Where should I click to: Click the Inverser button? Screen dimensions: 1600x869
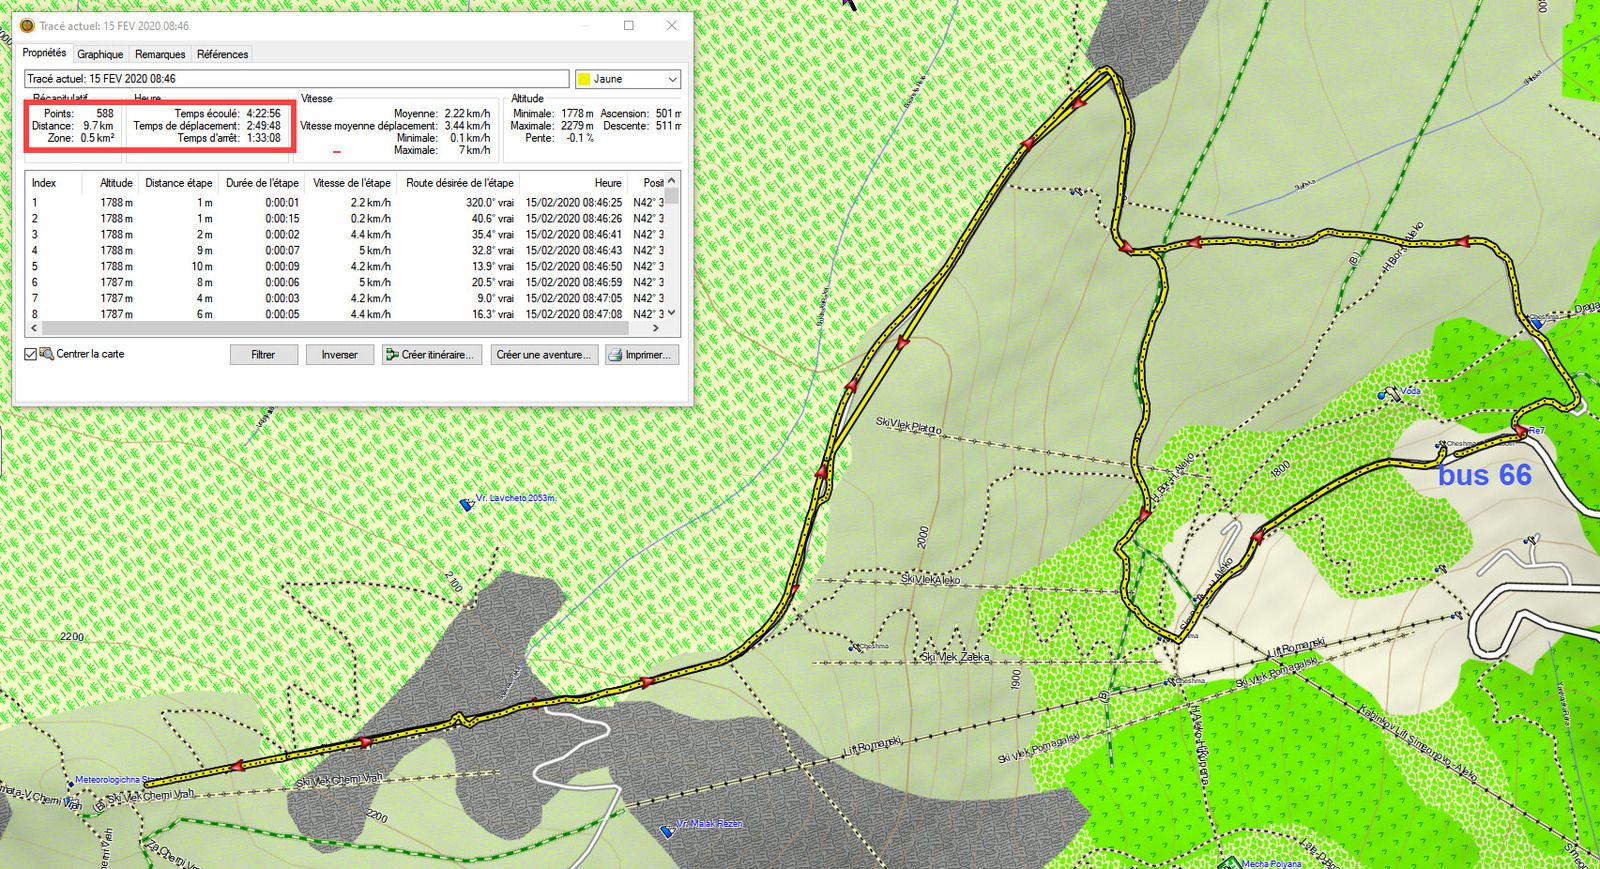(339, 355)
